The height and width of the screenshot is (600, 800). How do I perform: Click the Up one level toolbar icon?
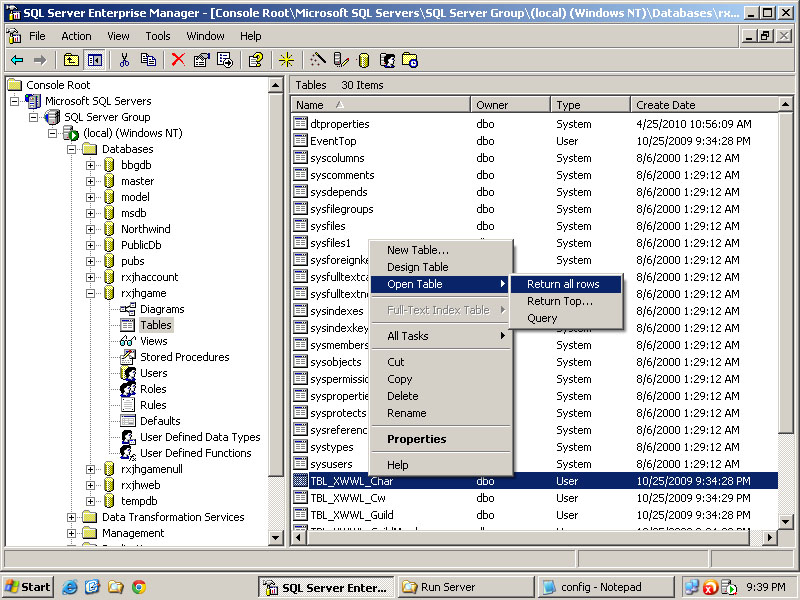point(71,60)
